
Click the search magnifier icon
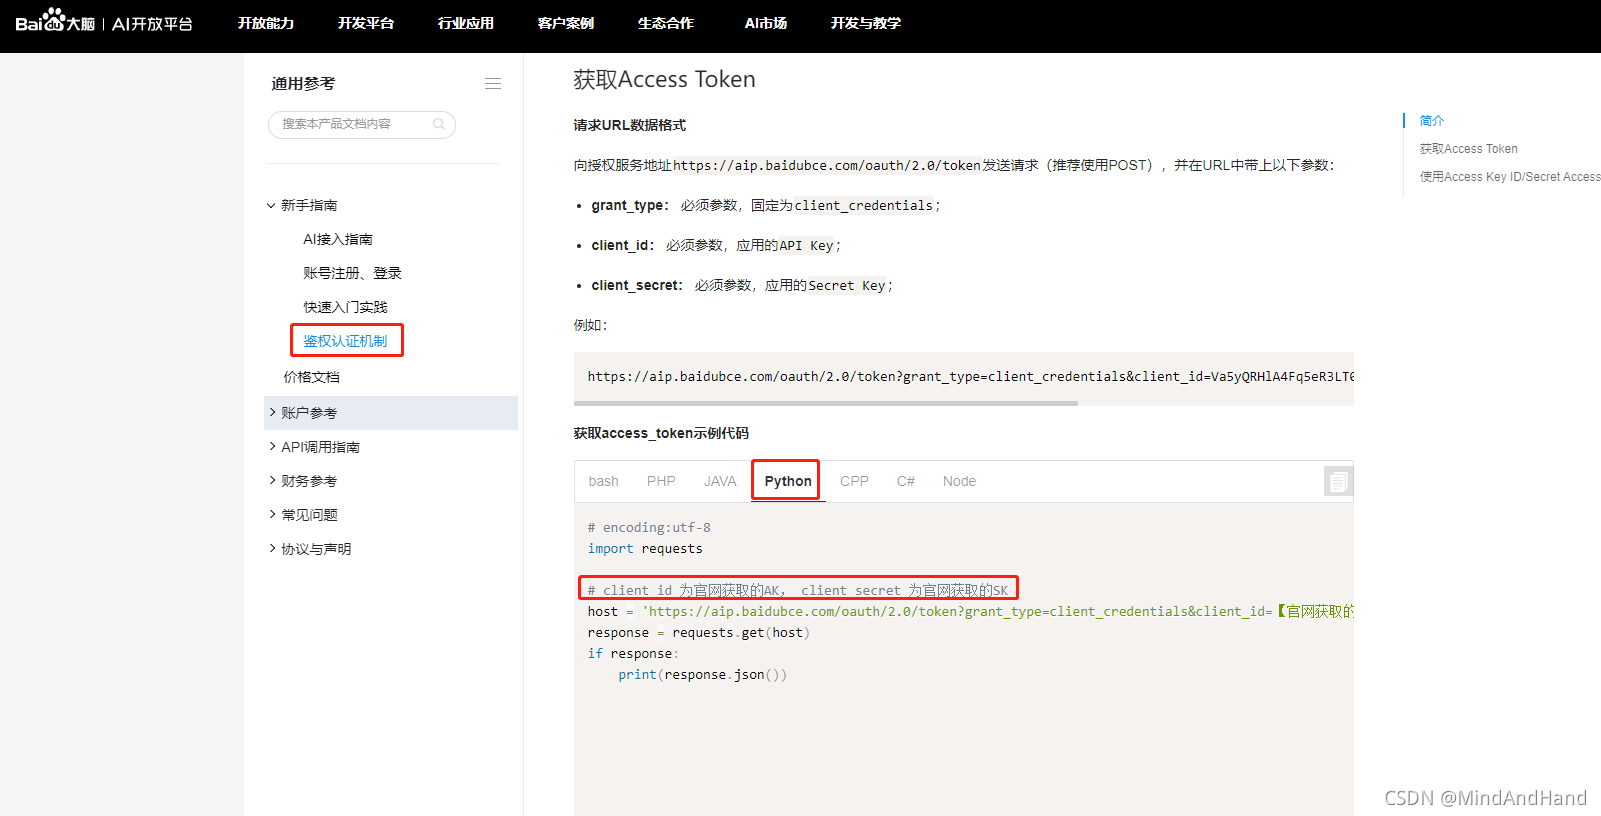[x=438, y=124]
